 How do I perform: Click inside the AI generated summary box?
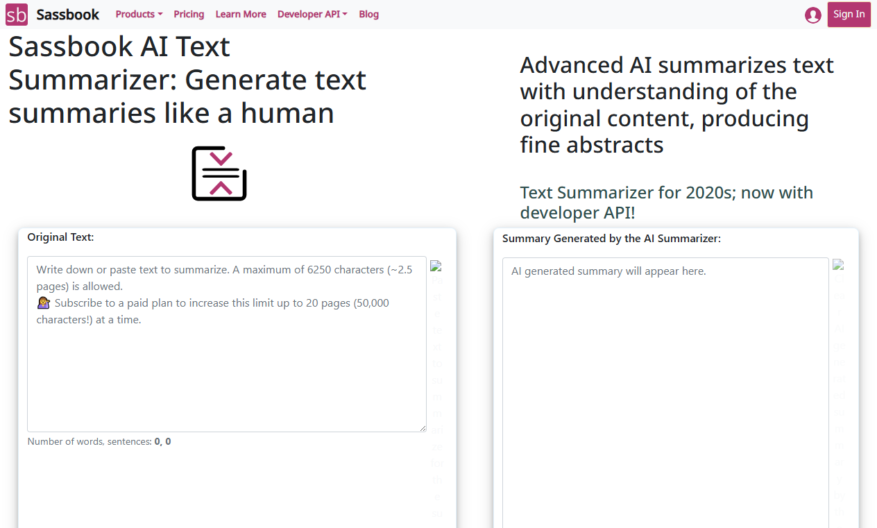coord(665,393)
